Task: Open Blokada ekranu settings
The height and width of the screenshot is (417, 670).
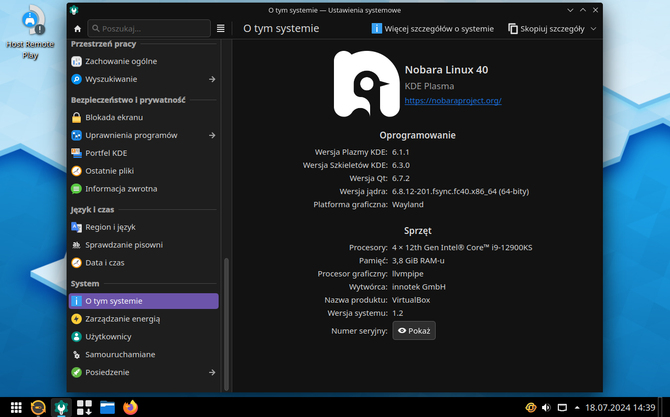Action: click(144, 117)
